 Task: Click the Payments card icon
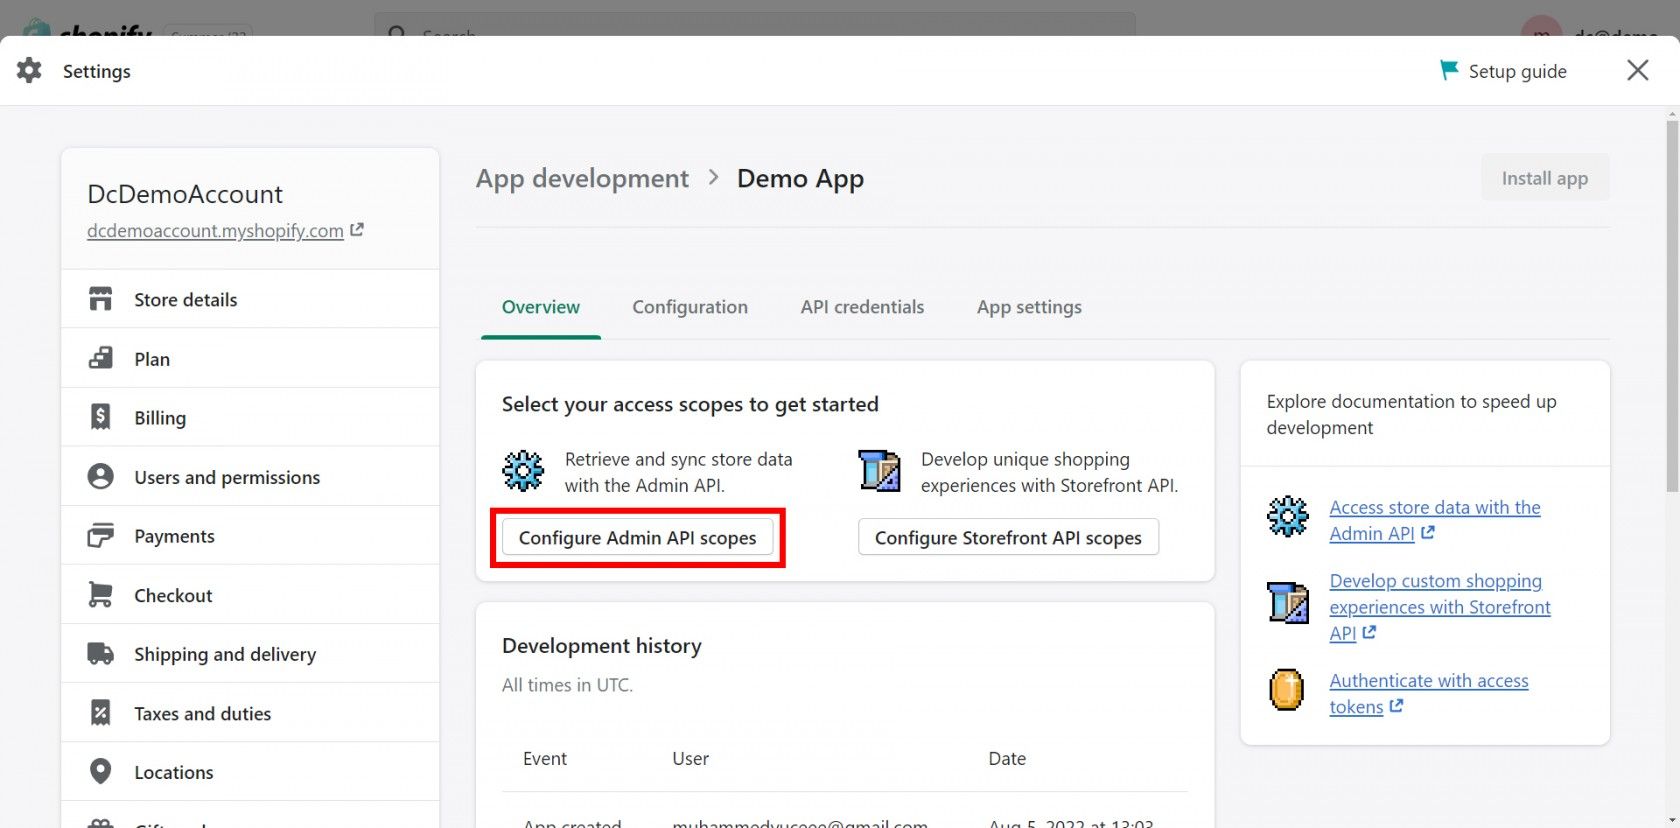coord(100,536)
